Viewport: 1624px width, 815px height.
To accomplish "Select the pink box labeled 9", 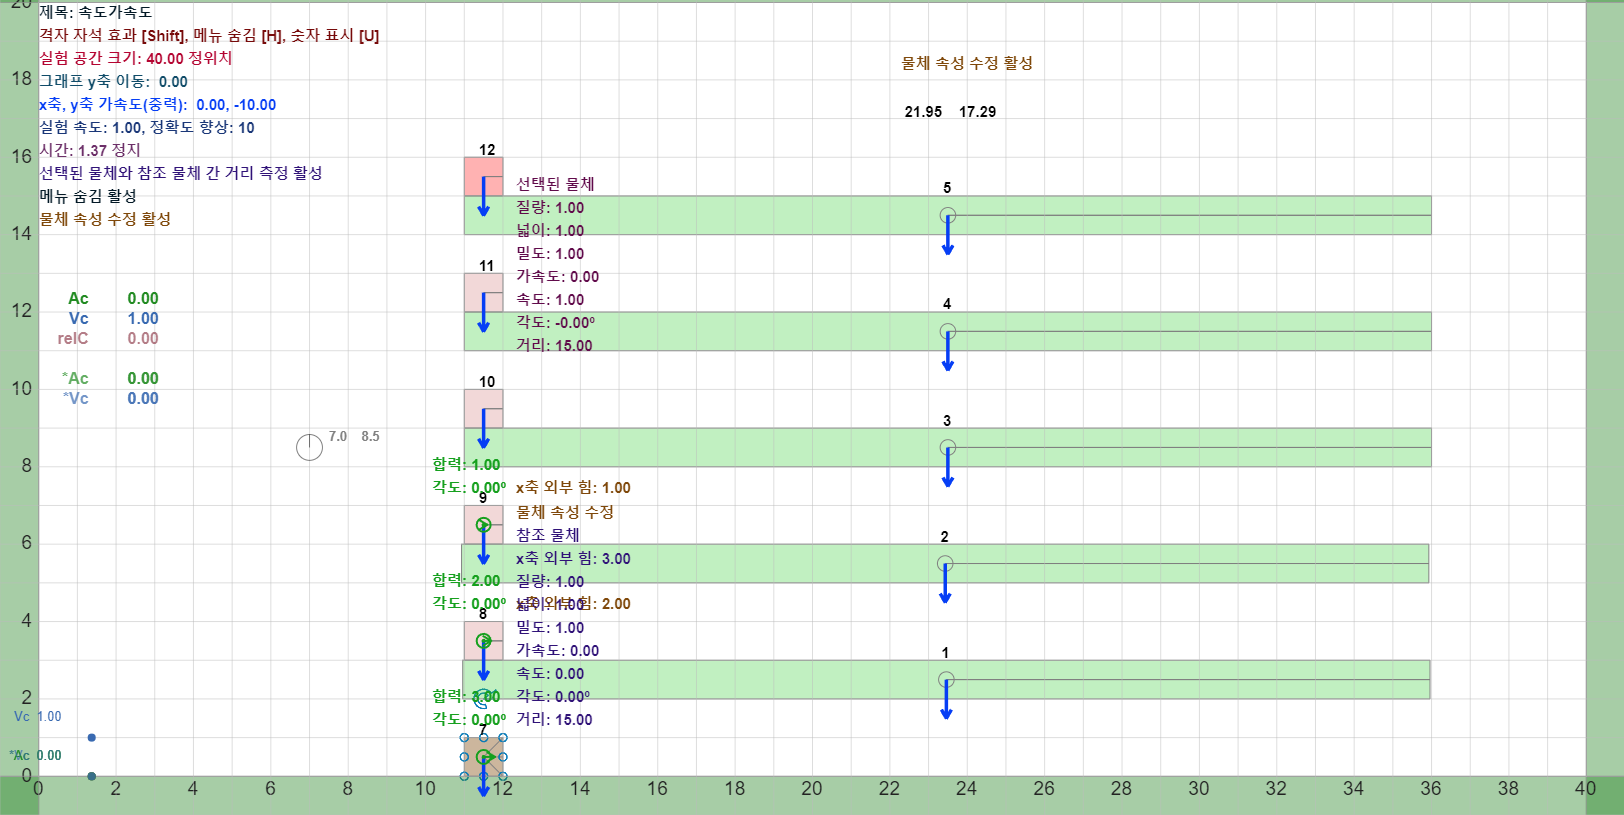I will point(484,525).
